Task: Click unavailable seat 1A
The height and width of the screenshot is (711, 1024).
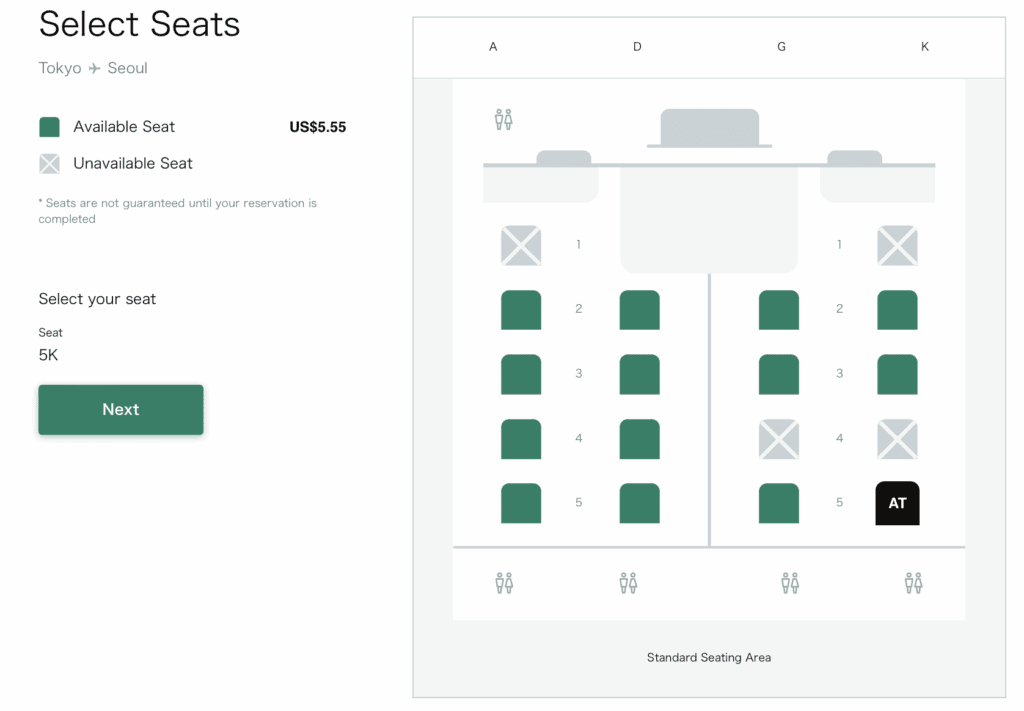Action: 521,246
